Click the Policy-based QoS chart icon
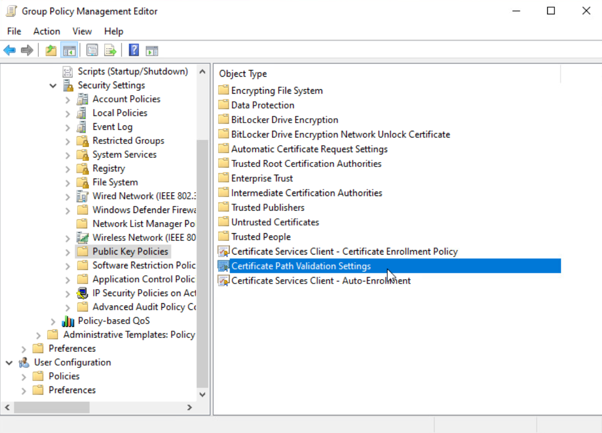Image resolution: width=602 pixels, height=433 pixels. point(68,321)
